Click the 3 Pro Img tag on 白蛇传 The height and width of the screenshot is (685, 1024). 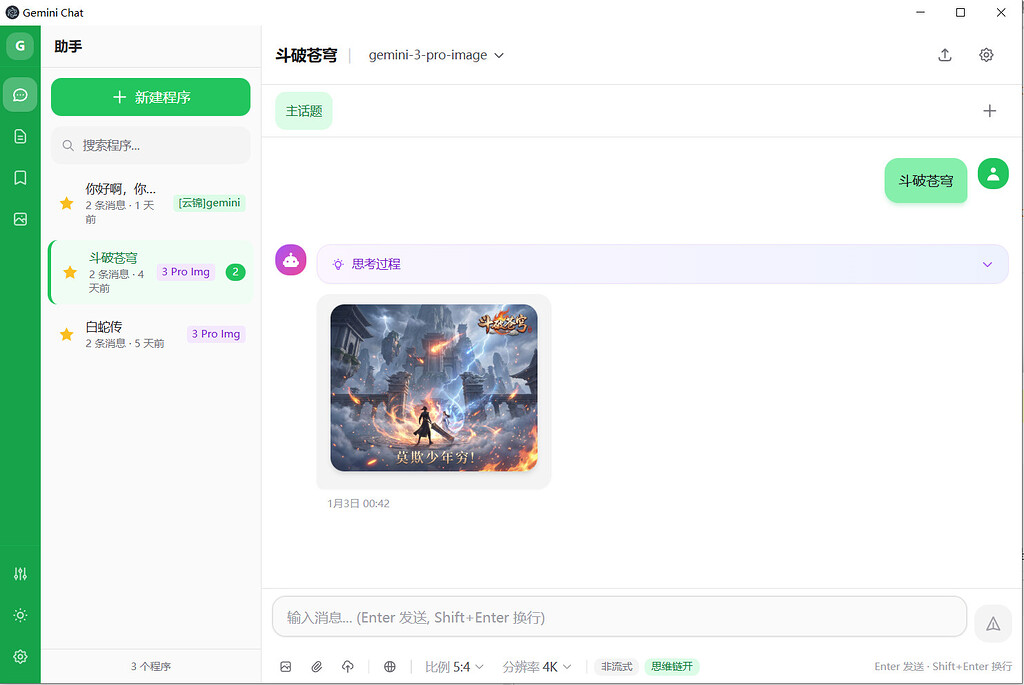(216, 334)
